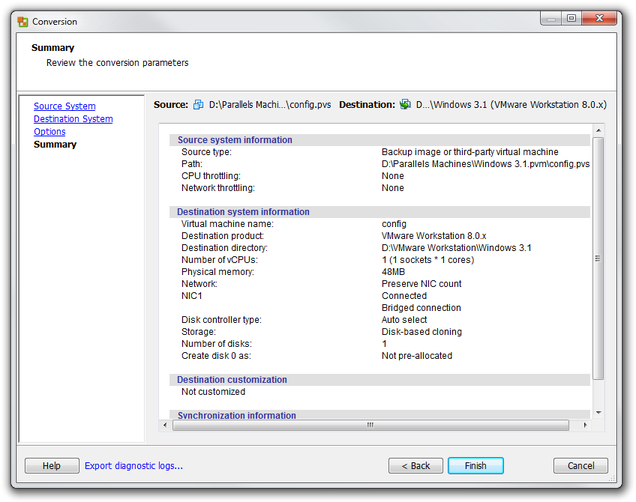636x502 pixels.
Task: Click the VMware Workstation 8.0.x product value
Action: point(434,236)
